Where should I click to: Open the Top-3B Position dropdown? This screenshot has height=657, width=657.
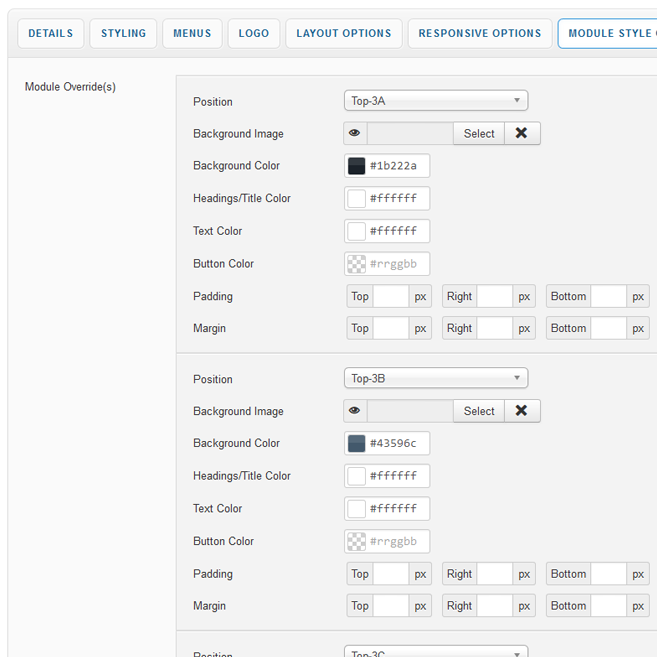[x=435, y=379]
